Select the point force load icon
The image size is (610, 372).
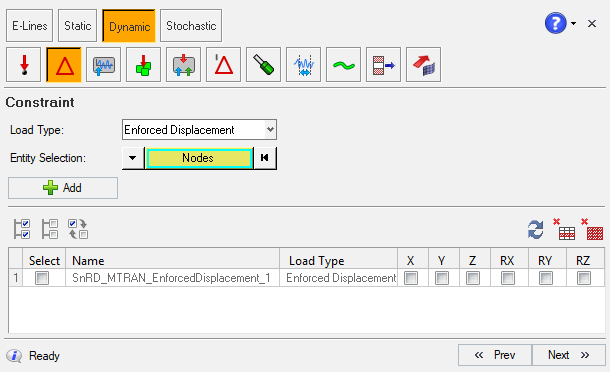pyautogui.click(x=24, y=65)
